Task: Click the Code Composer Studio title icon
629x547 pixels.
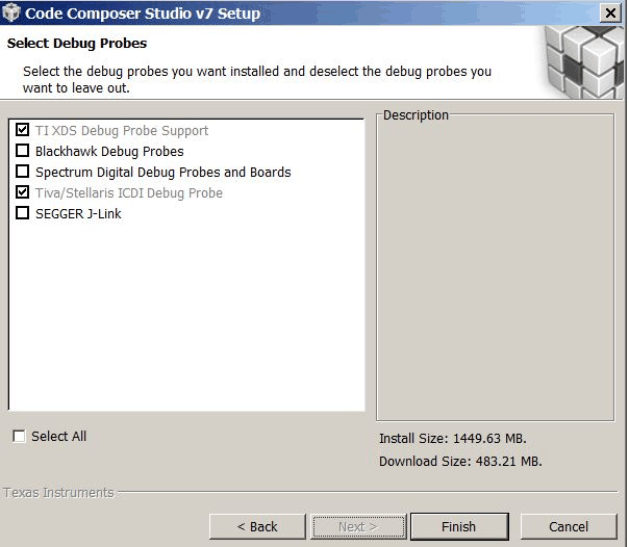Action: (11, 12)
